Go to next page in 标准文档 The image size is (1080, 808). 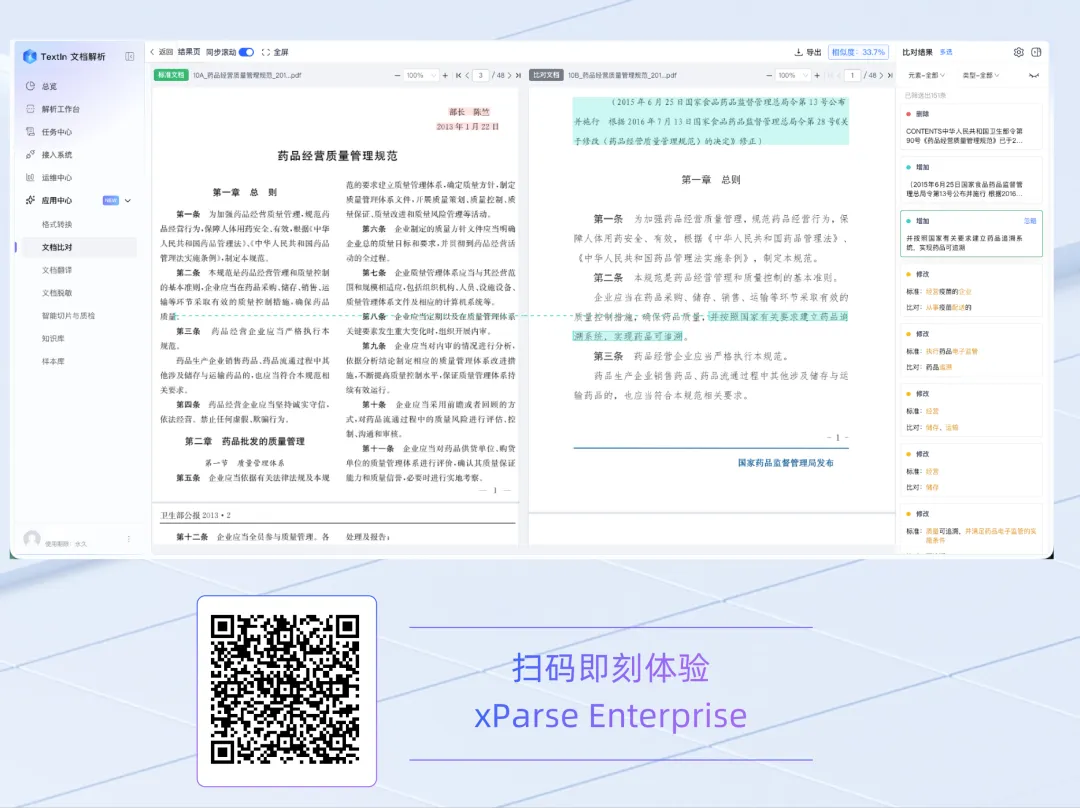pyautogui.click(x=510, y=75)
